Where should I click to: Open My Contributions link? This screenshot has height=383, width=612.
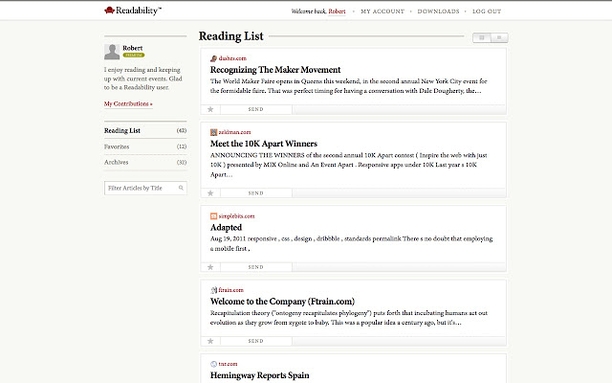(128, 104)
